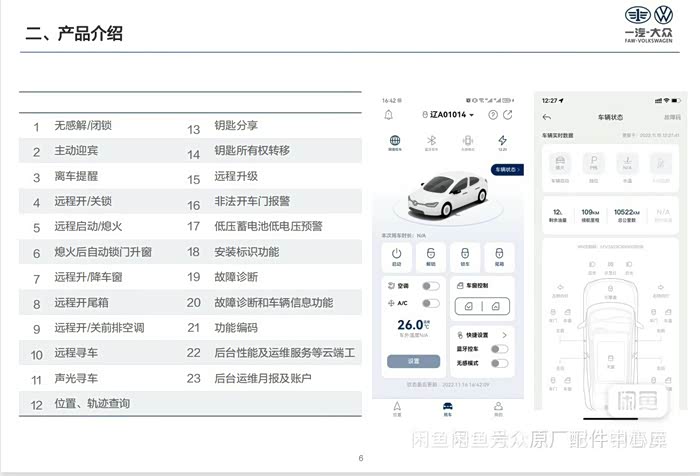700x476 pixels.
Task: Click the slide title 二、产品介绍
Action: [74, 33]
